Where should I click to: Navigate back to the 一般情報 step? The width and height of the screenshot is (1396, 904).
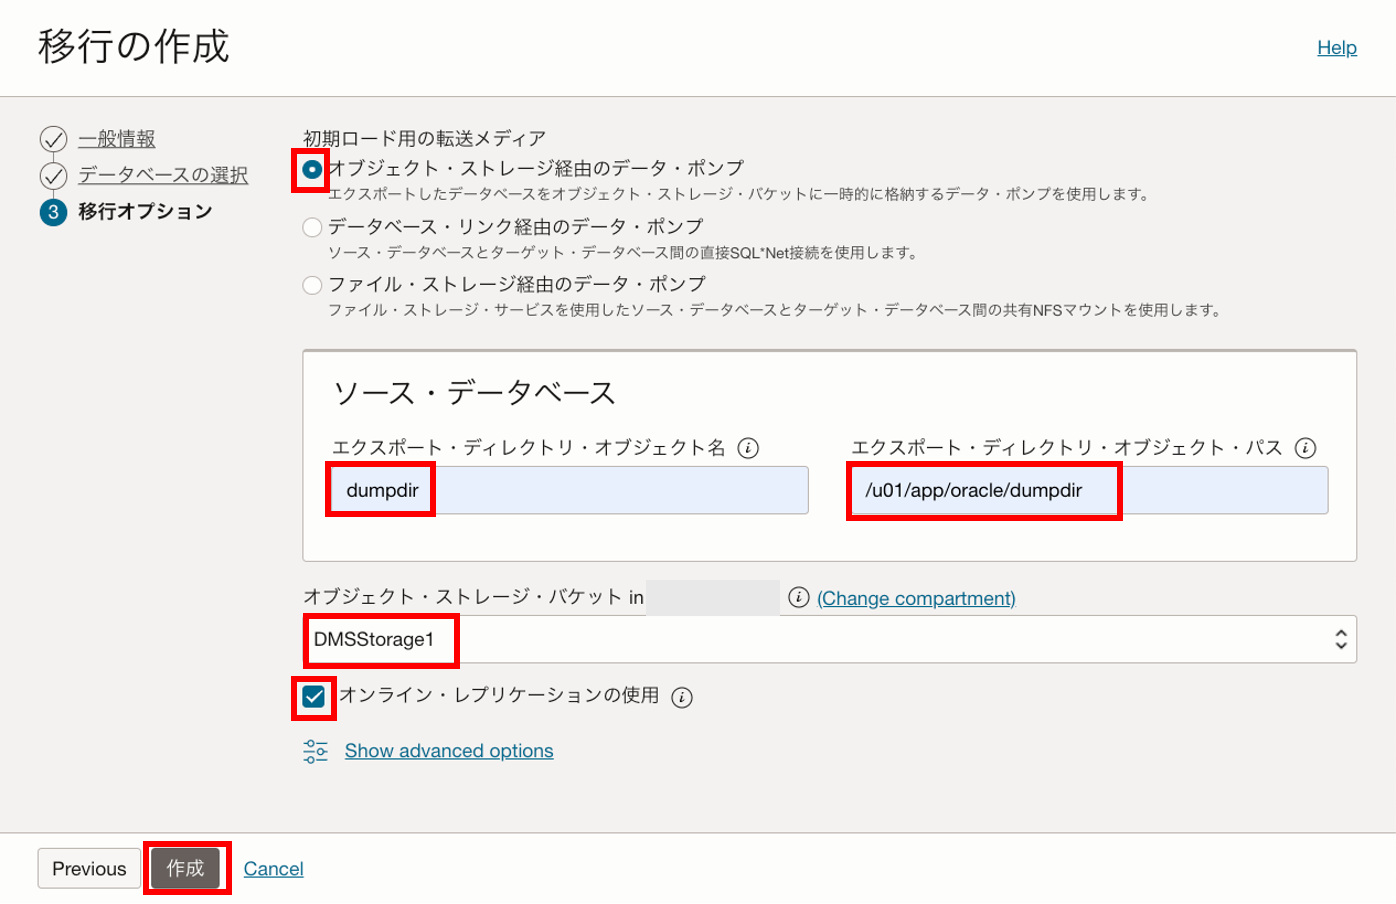pos(118,138)
